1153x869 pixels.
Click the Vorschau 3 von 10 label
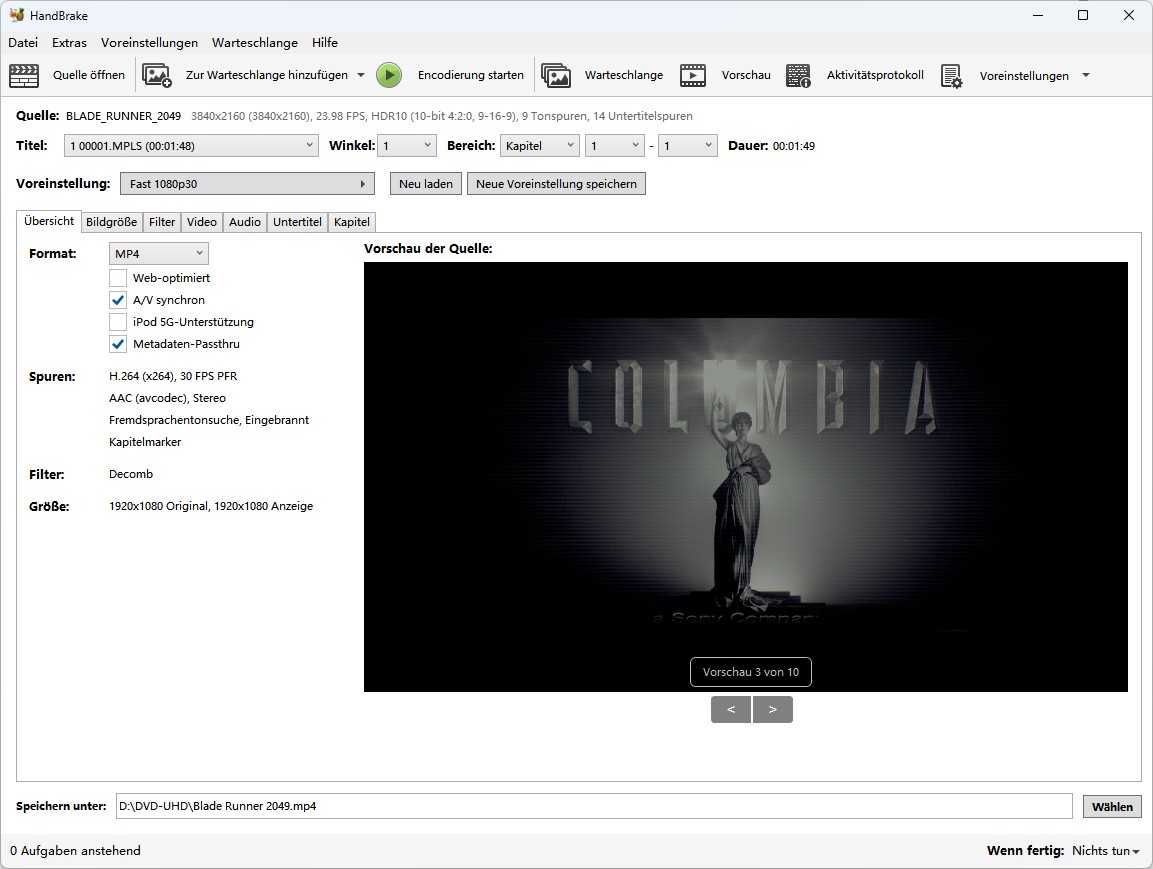[x=751, y=672]
